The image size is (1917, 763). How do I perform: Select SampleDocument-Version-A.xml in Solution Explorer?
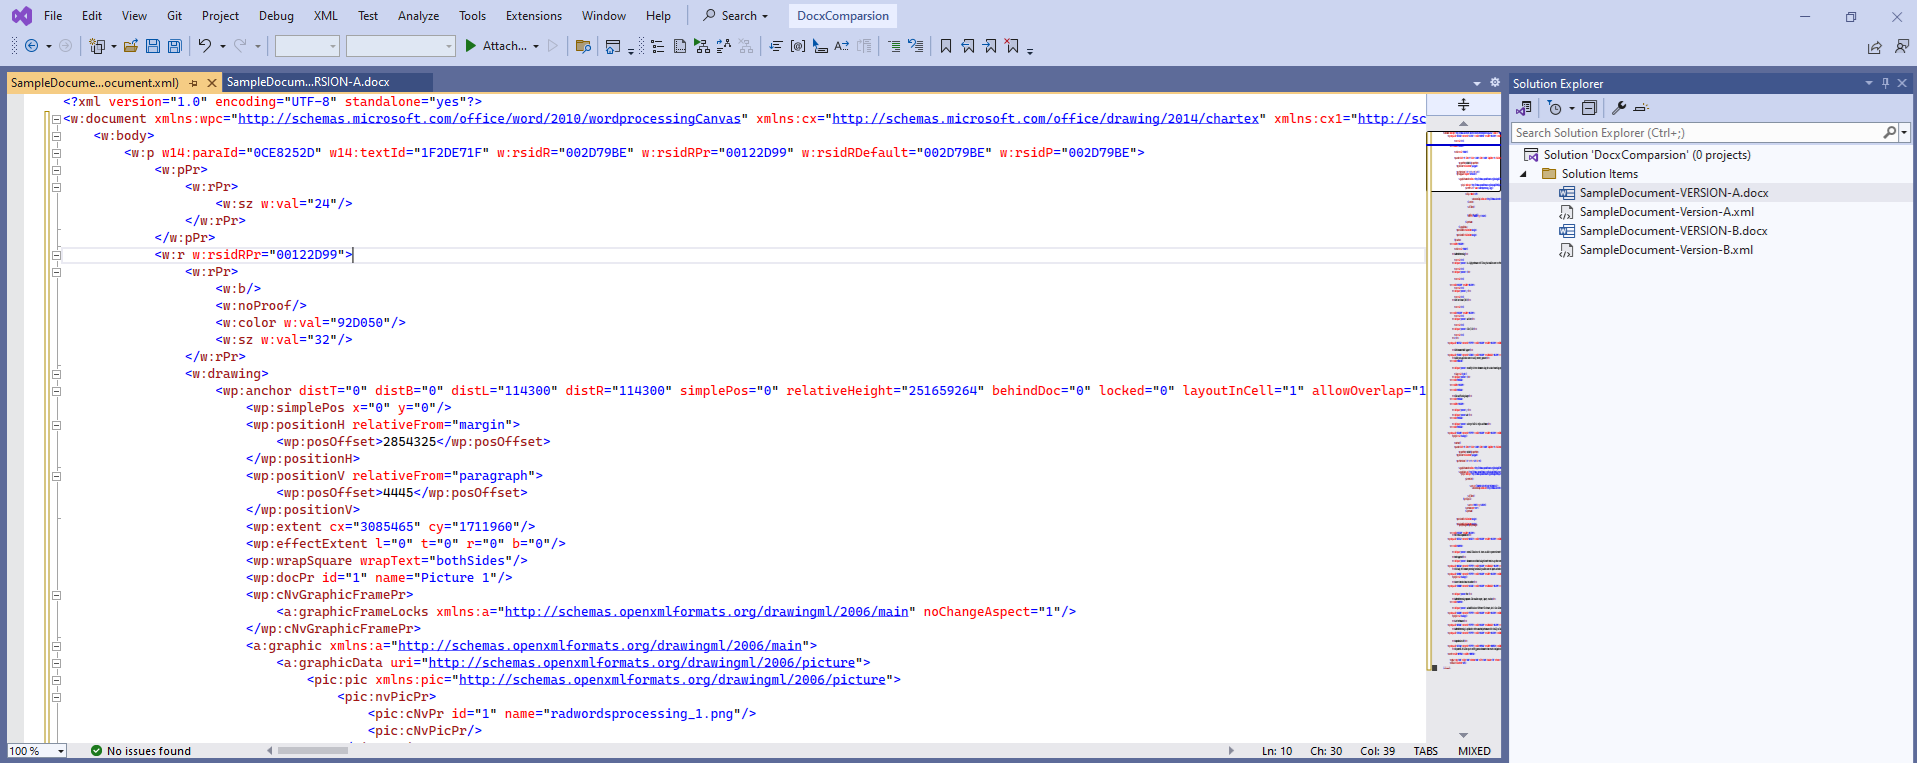1666,212
